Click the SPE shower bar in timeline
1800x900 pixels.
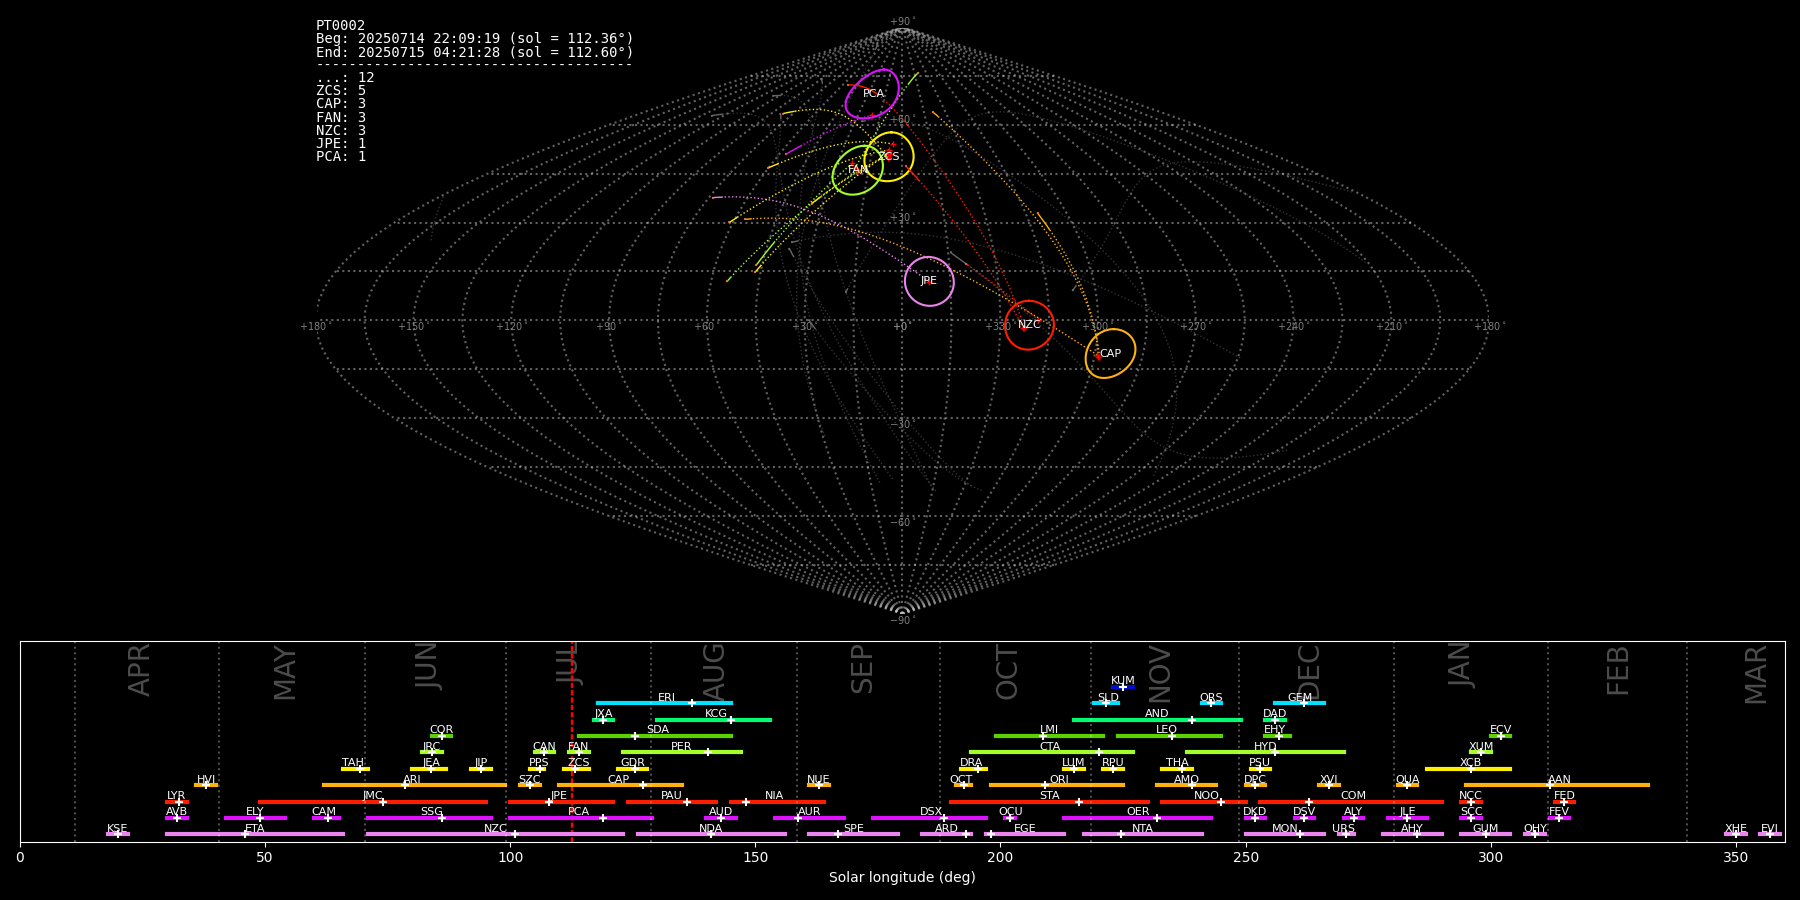pos(853,834)
